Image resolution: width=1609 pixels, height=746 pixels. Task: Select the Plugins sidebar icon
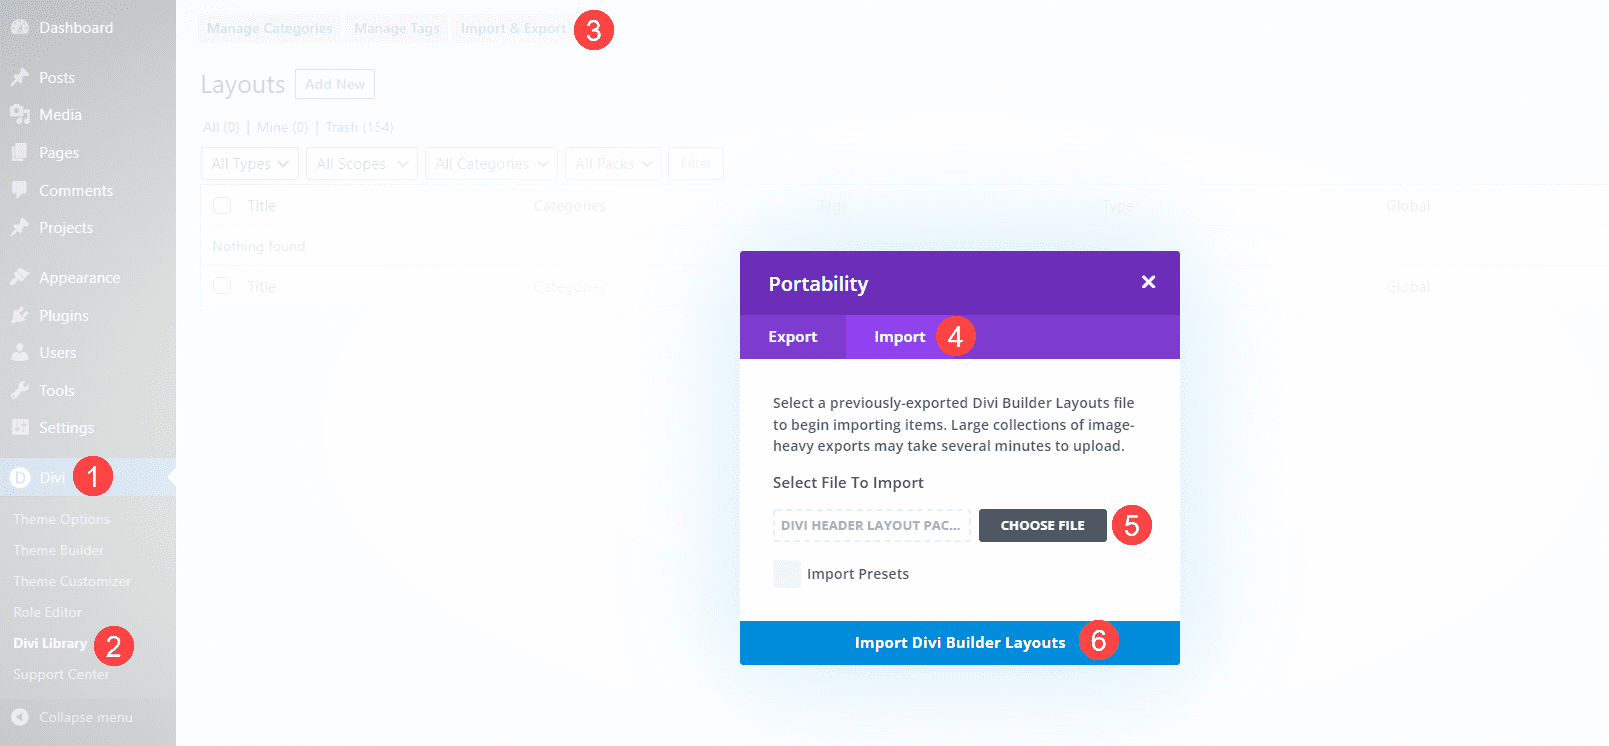tap(22, 315)
